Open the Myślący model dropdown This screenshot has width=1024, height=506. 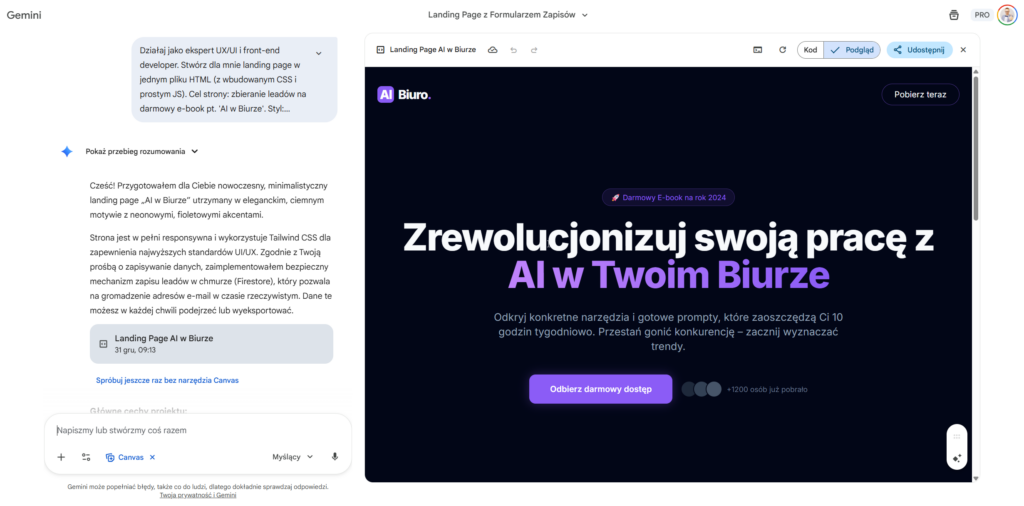pyautogui.click(x=292, y=457)
